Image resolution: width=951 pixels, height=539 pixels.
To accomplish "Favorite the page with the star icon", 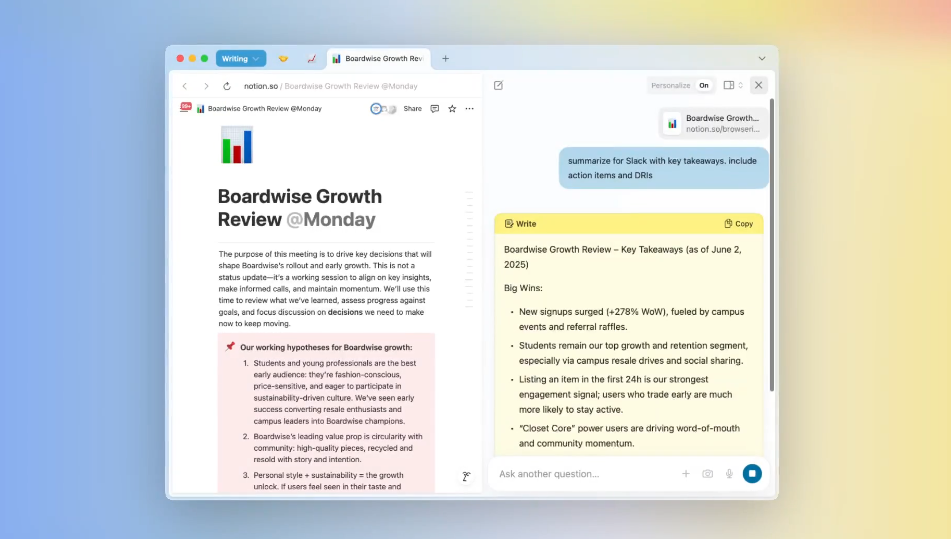I will [x=452, y=108].
